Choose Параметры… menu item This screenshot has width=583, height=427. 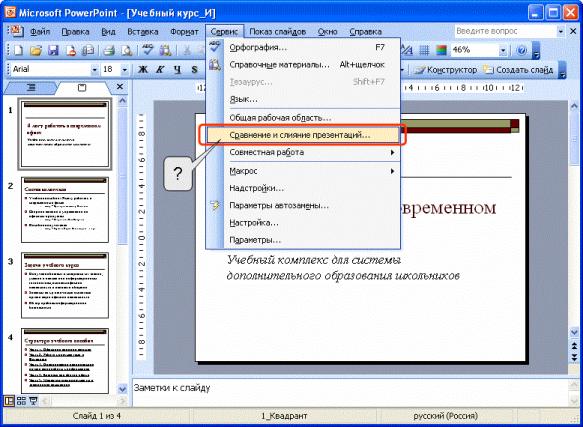[x=303, y=240]
